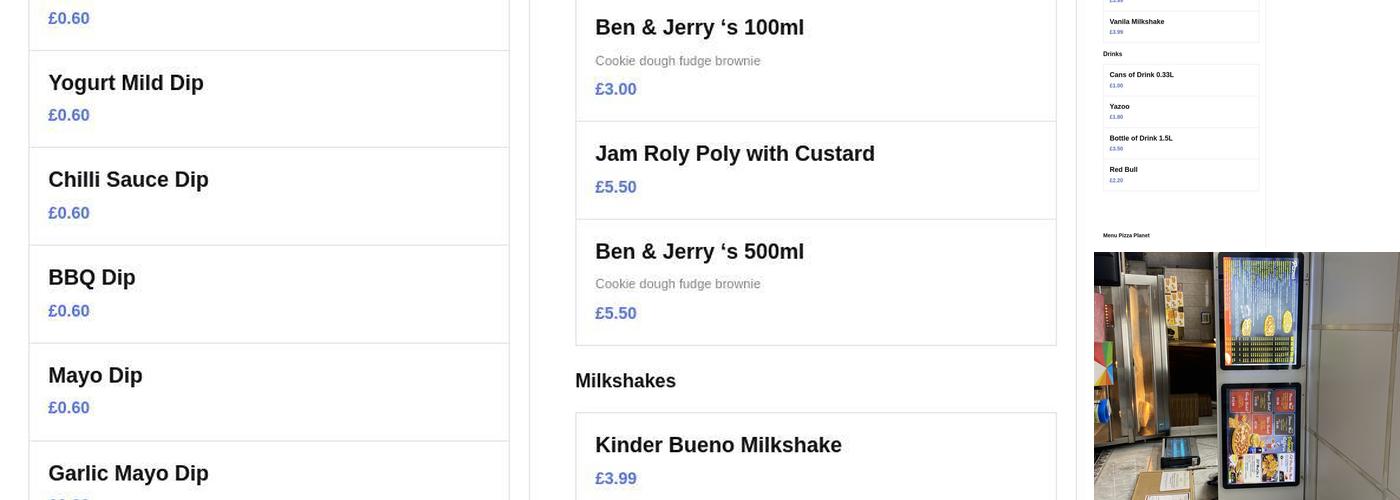The height and width of the screenshot is (500, 1400).
Task: Click the BBQ Dip menu item
Action: 92,278
